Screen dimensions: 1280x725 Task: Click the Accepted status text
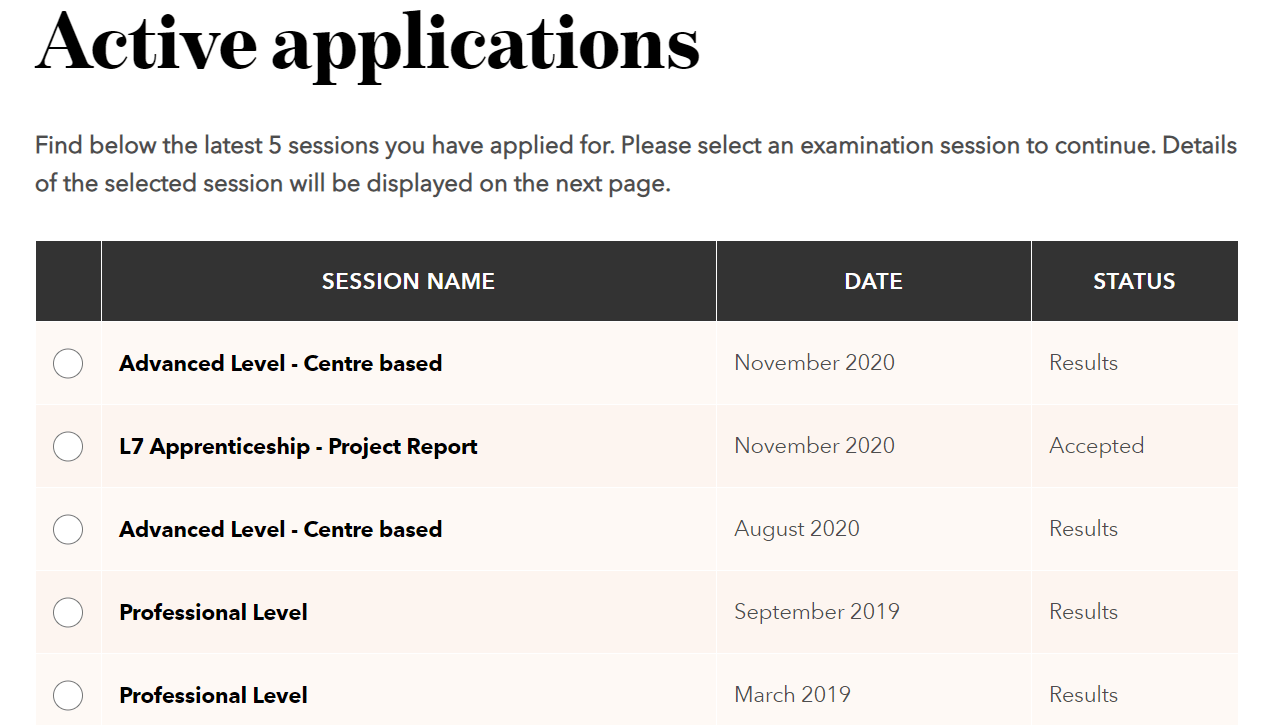pyautogui.click(x=1096, y=446)
